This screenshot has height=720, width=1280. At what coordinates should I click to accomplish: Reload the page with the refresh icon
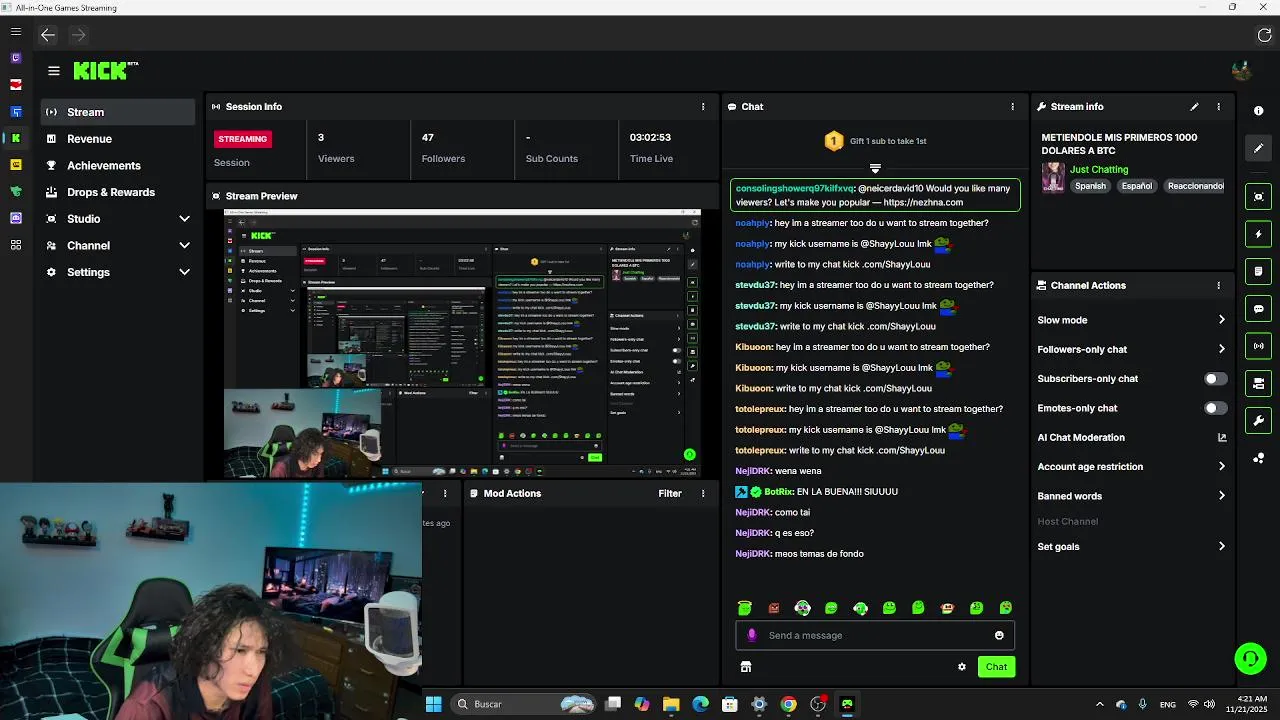point(1264,35)
